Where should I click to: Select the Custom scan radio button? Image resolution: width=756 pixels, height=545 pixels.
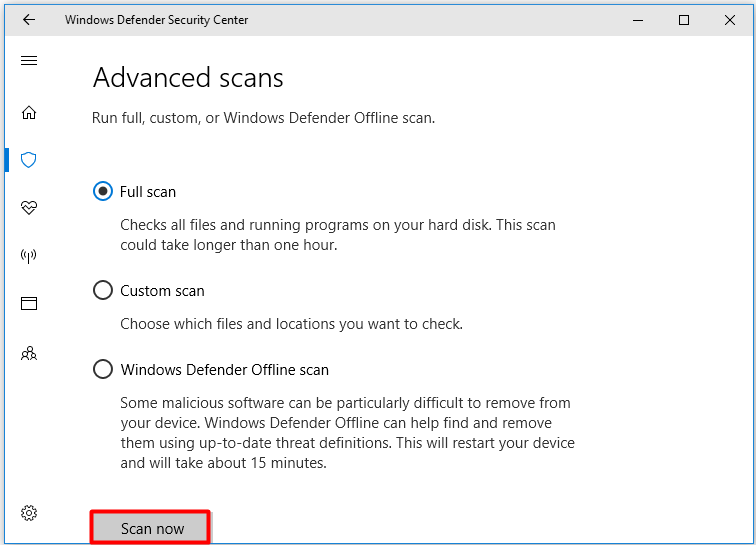(x=103, y=290)
